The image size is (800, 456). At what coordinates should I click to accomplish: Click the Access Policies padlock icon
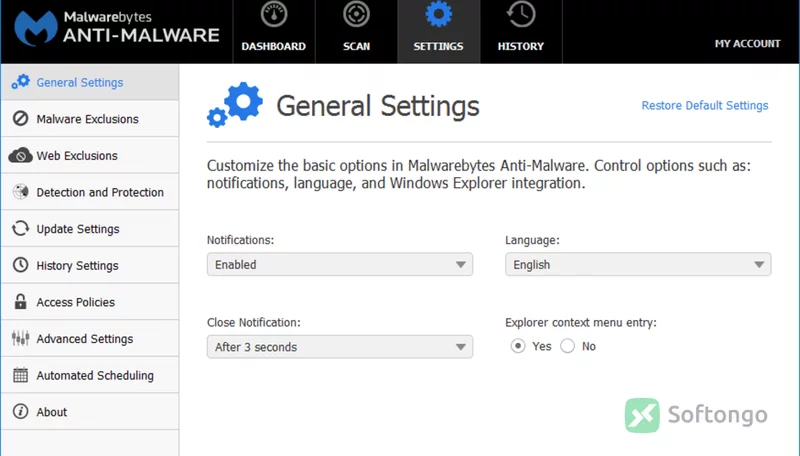point(20,301)
